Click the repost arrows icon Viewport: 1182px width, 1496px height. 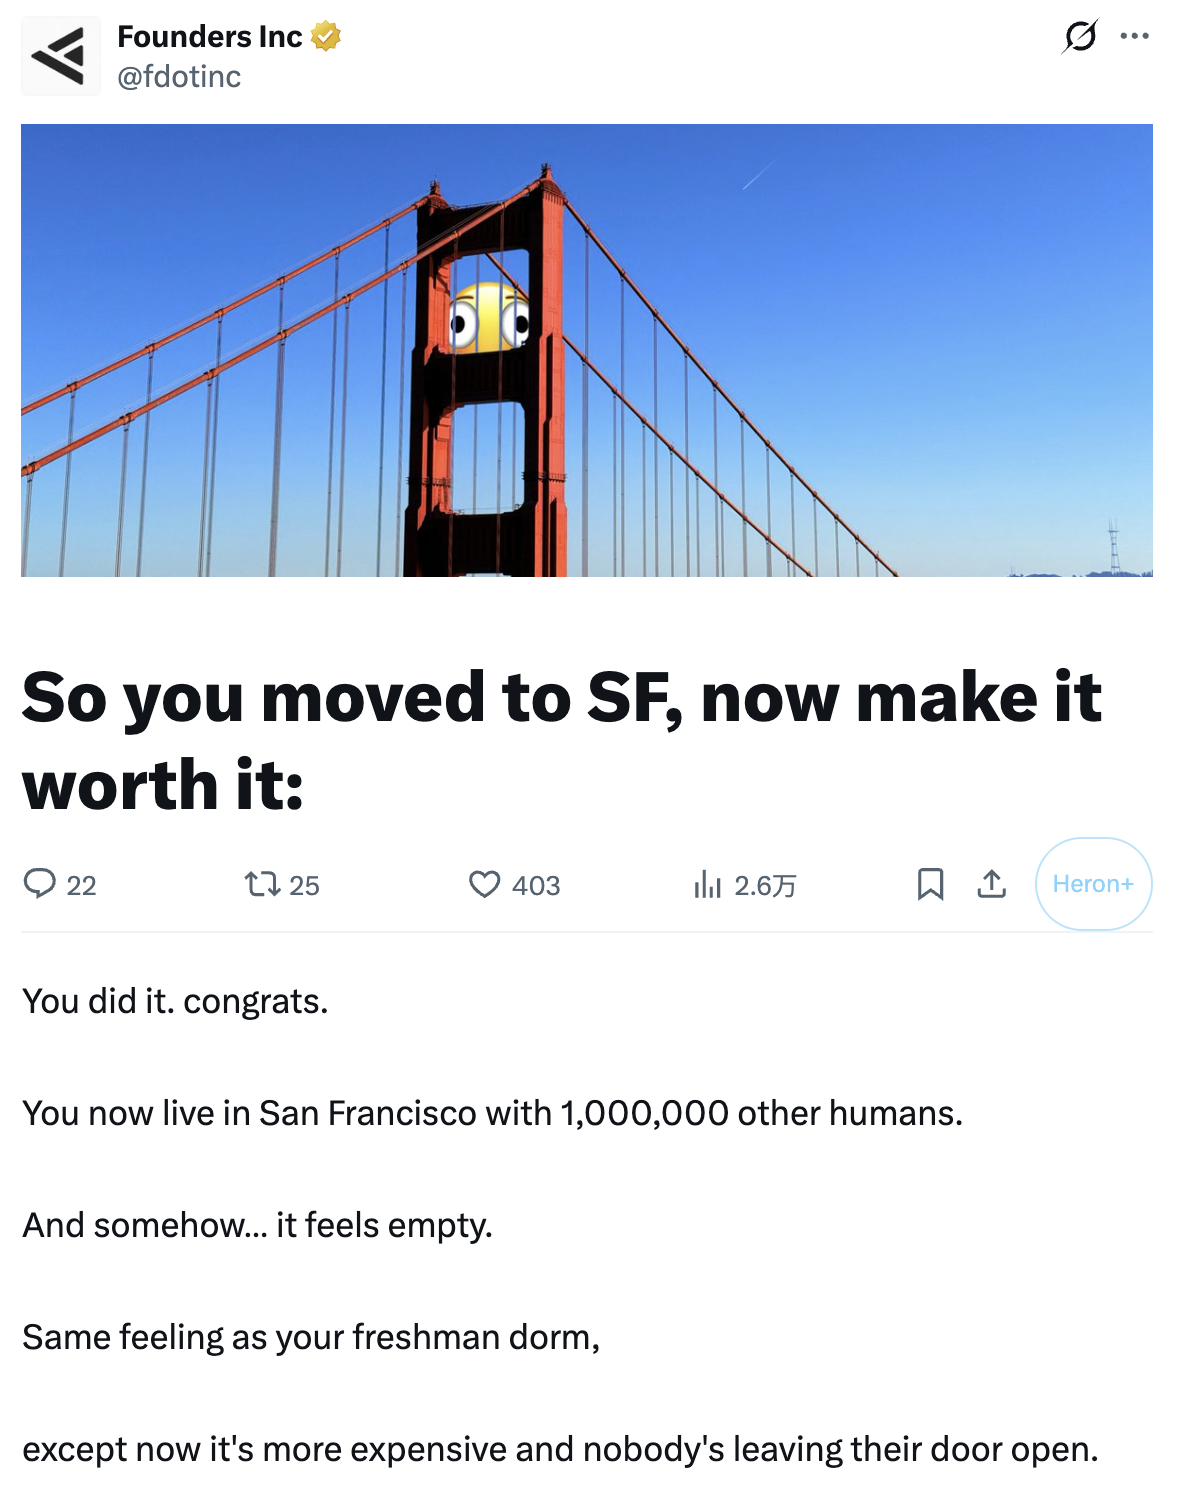tap(262, 884)
